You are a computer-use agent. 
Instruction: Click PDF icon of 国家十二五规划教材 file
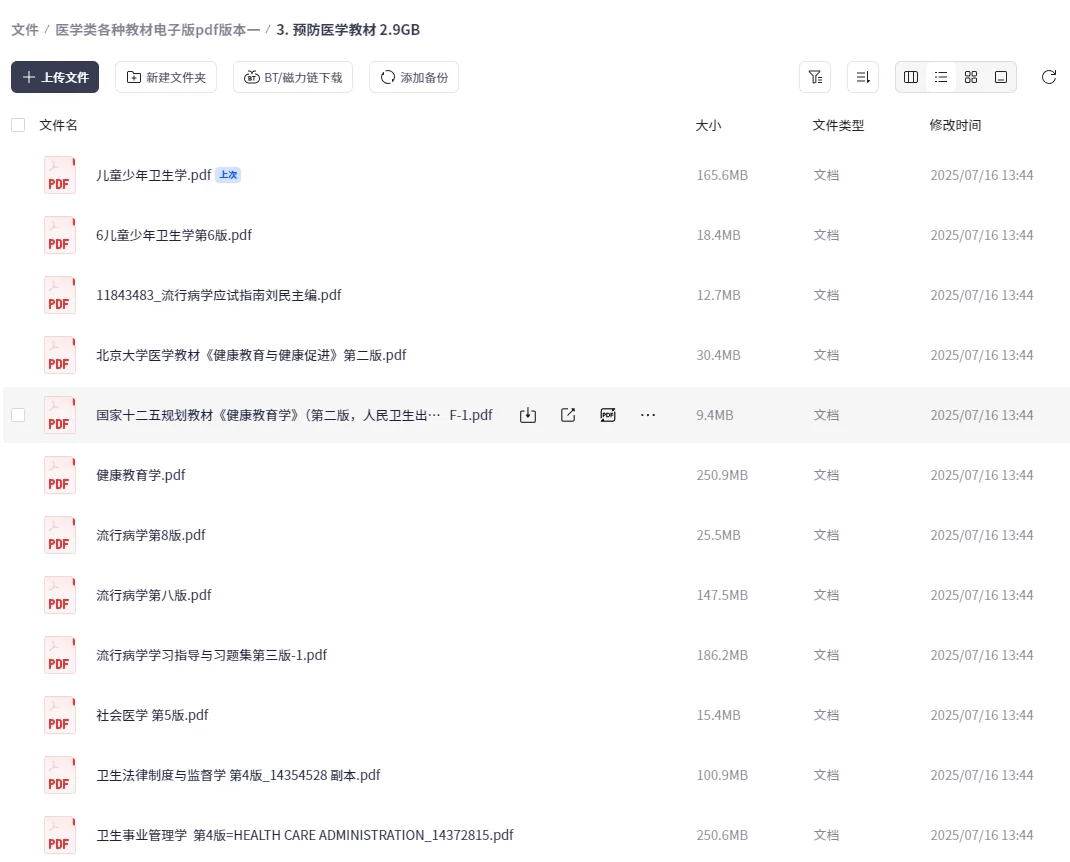point(59,415)
